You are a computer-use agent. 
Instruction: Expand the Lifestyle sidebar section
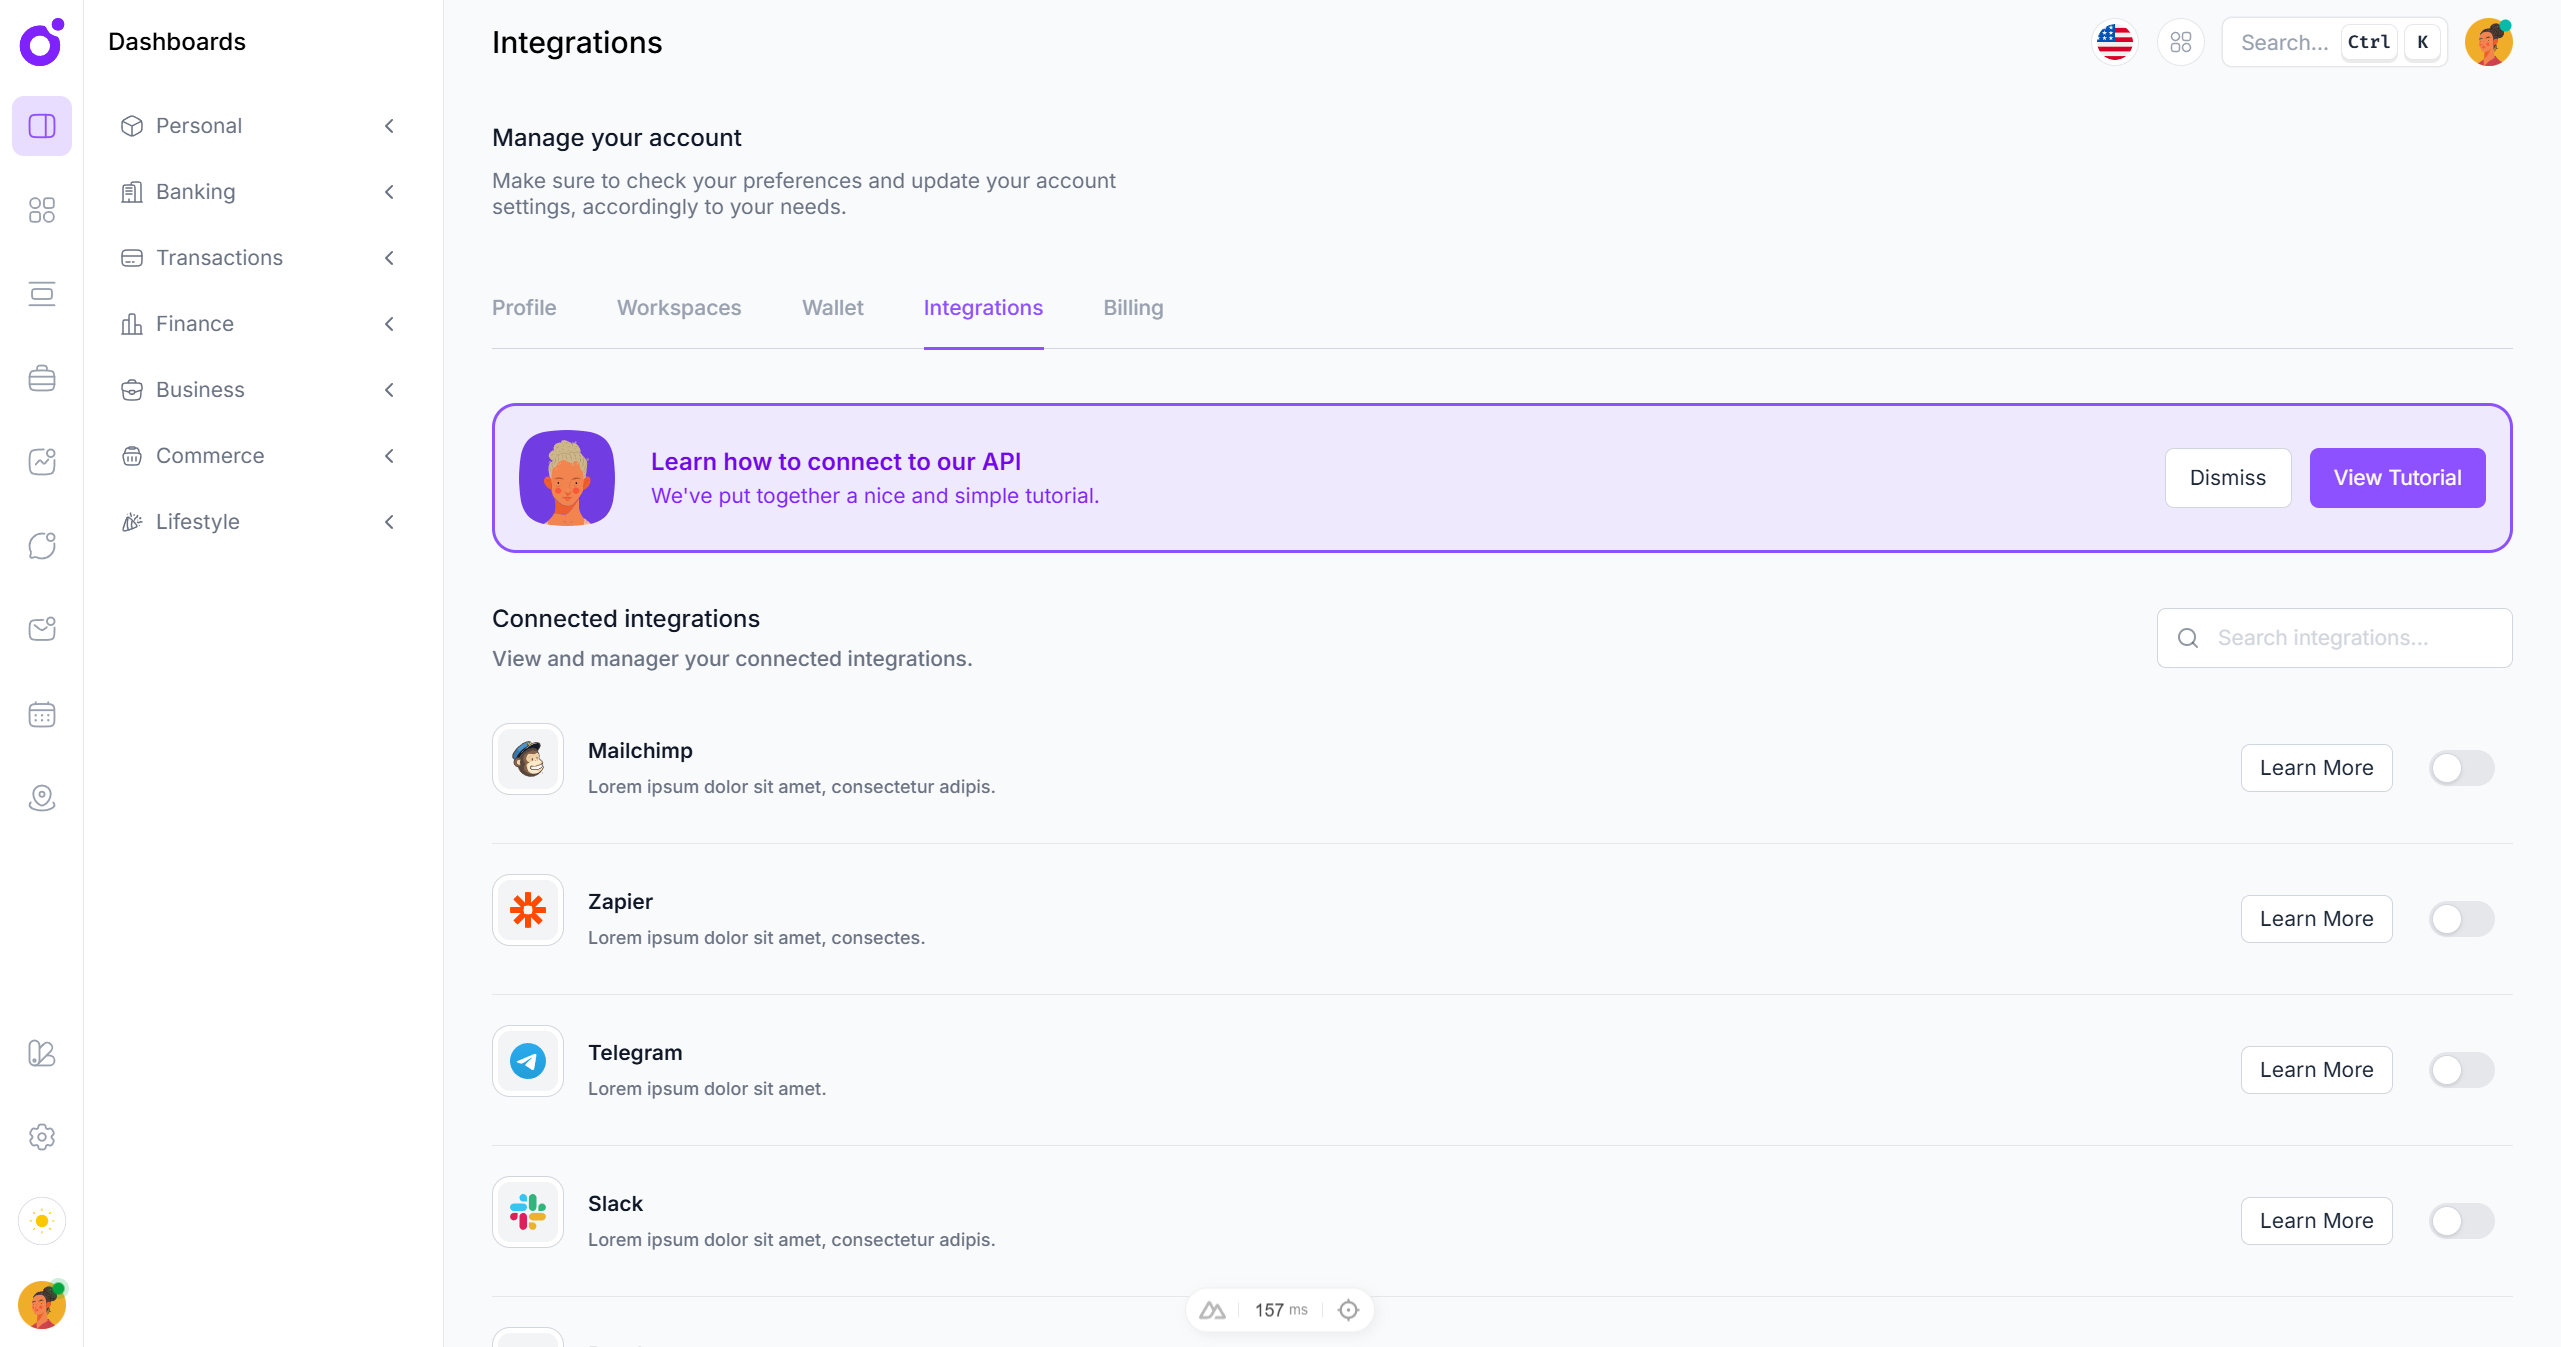[x=389, y=522]
